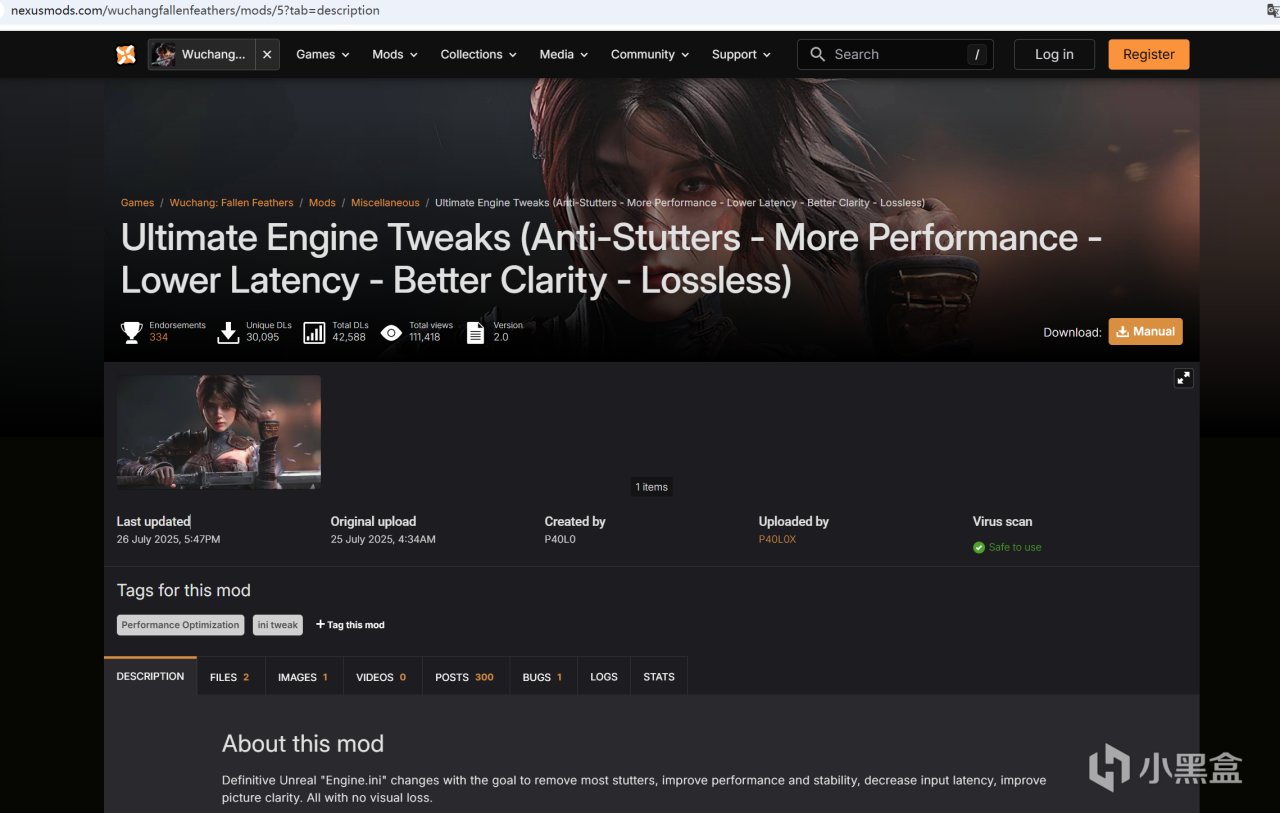The height and width of the screenshot is (813, 1280).
Task: Click the Log in button
Action: pos(1054,55)
